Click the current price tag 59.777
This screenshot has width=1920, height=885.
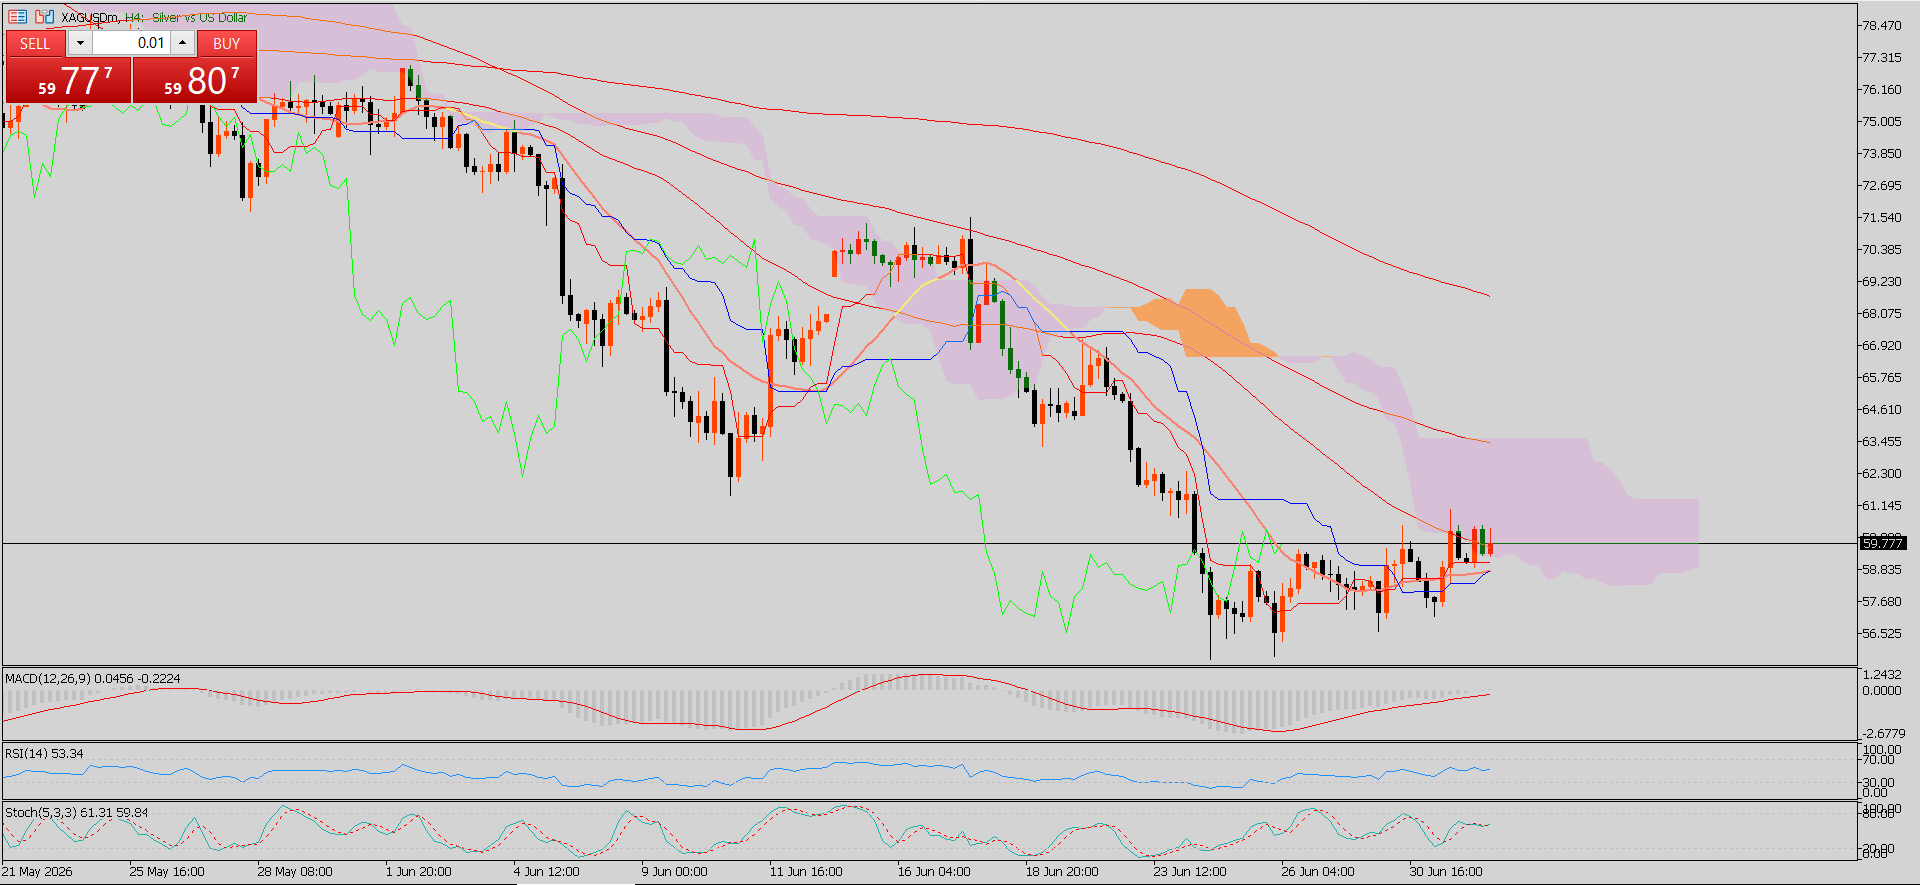point(1883,543)
